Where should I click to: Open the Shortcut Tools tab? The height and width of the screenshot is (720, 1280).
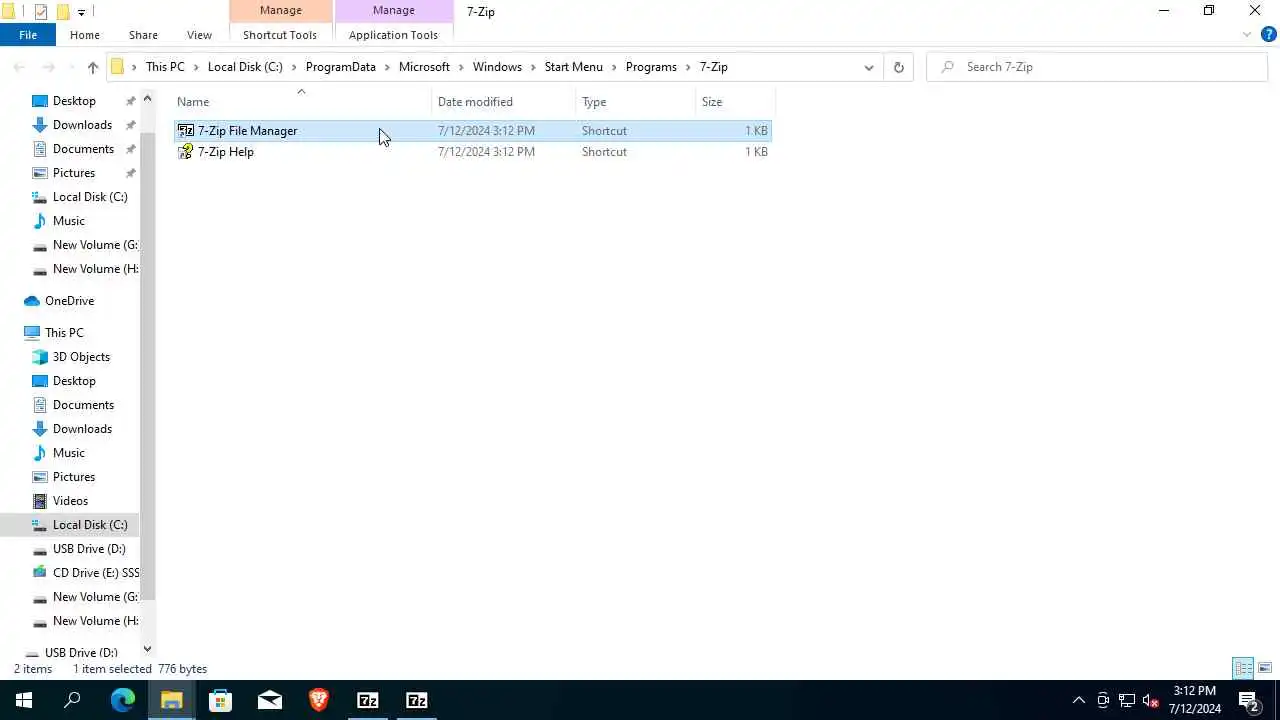pyautogui.click(x=280, y=35)
